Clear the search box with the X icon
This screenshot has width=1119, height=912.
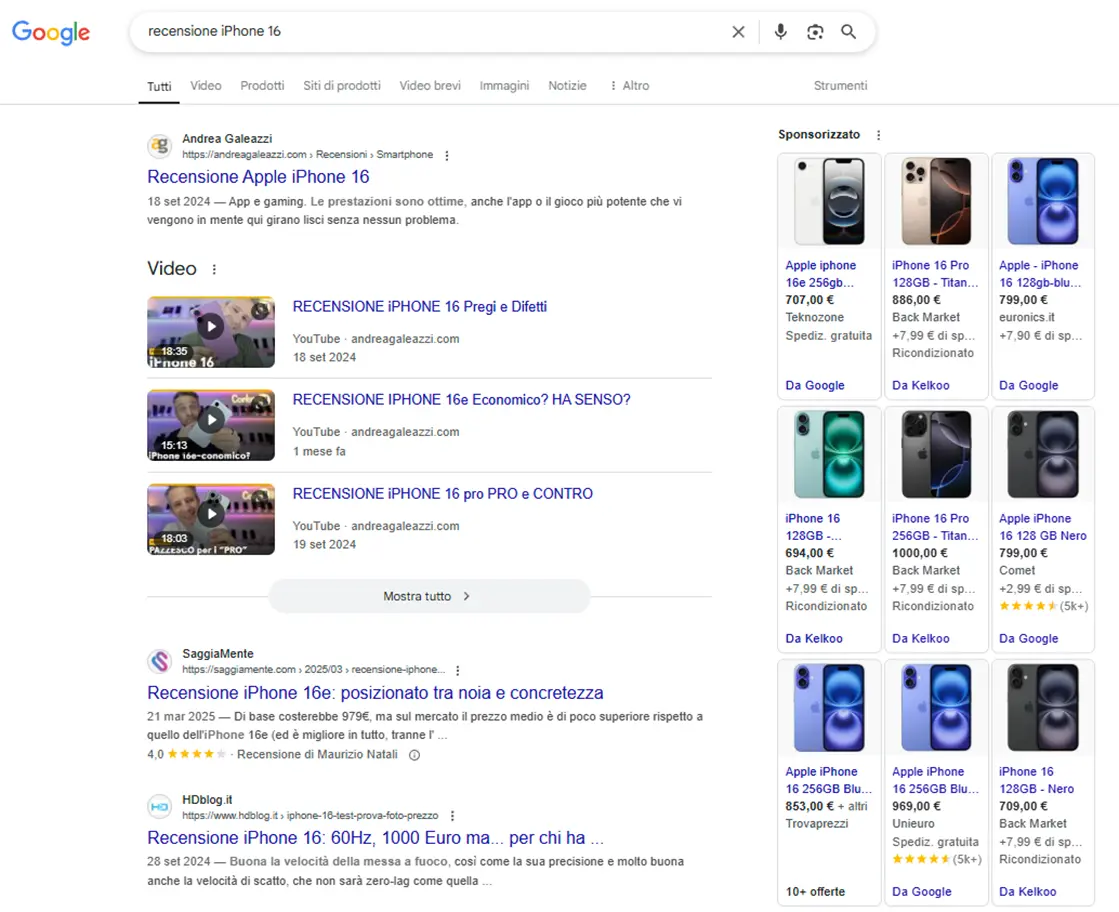[x=739, y=32]
